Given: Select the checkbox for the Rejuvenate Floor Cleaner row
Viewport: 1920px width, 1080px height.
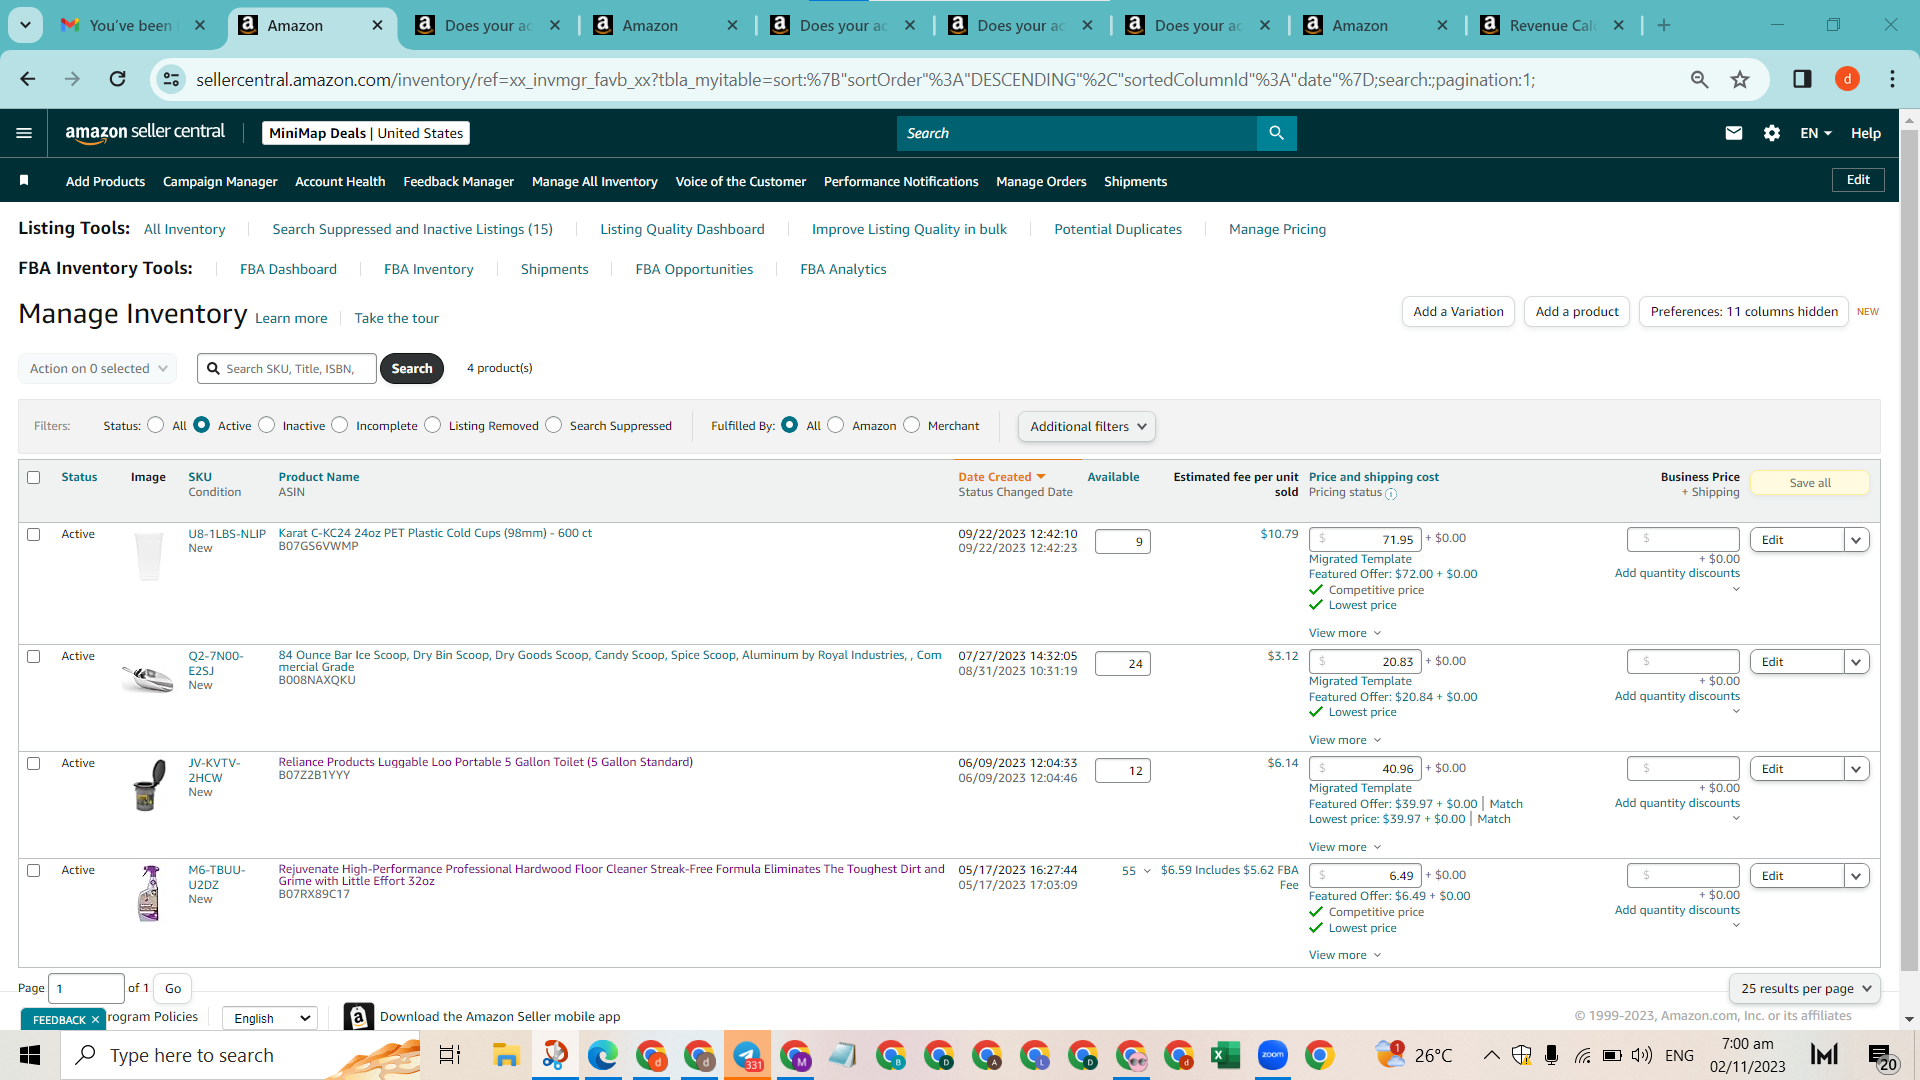Looking at the screenshot, I should (x=34, y=871).
